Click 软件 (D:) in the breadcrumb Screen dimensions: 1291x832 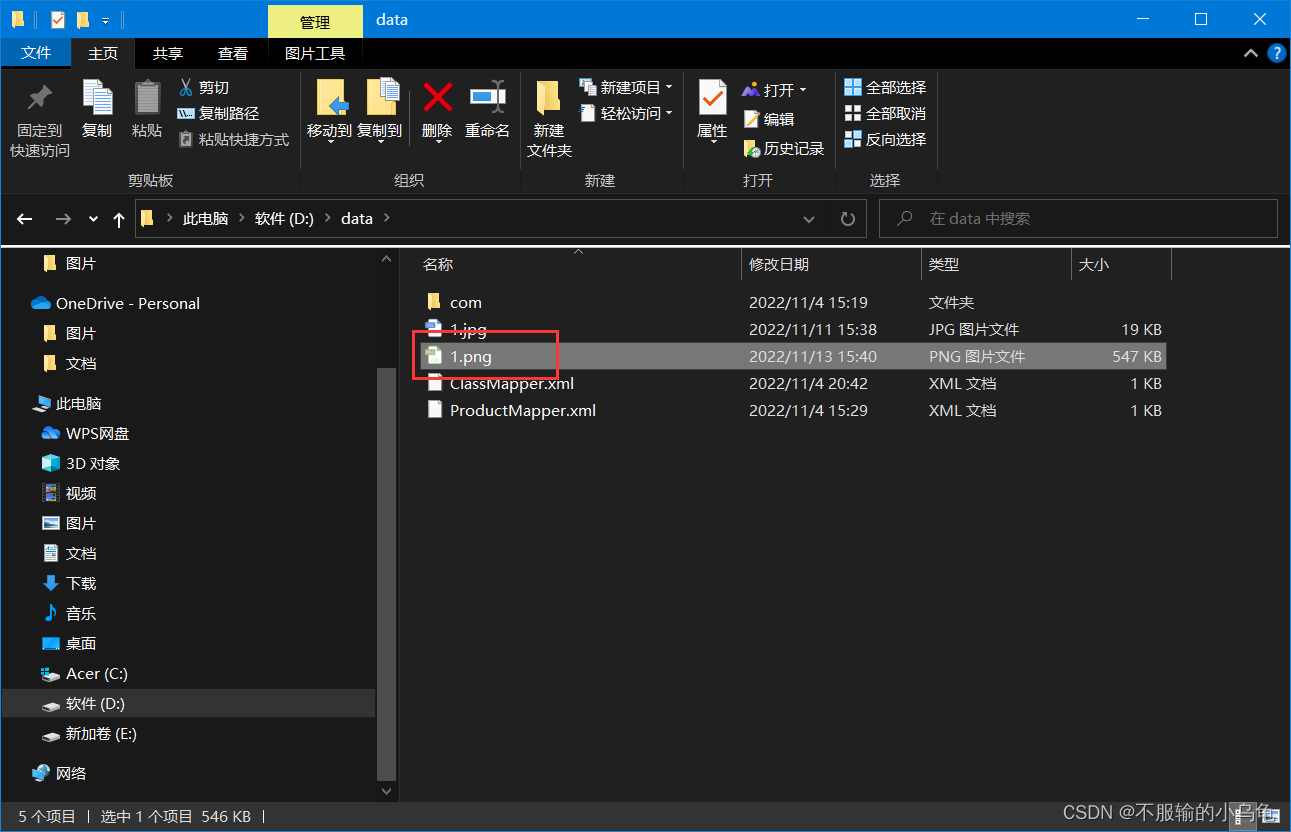coord(285,218)
